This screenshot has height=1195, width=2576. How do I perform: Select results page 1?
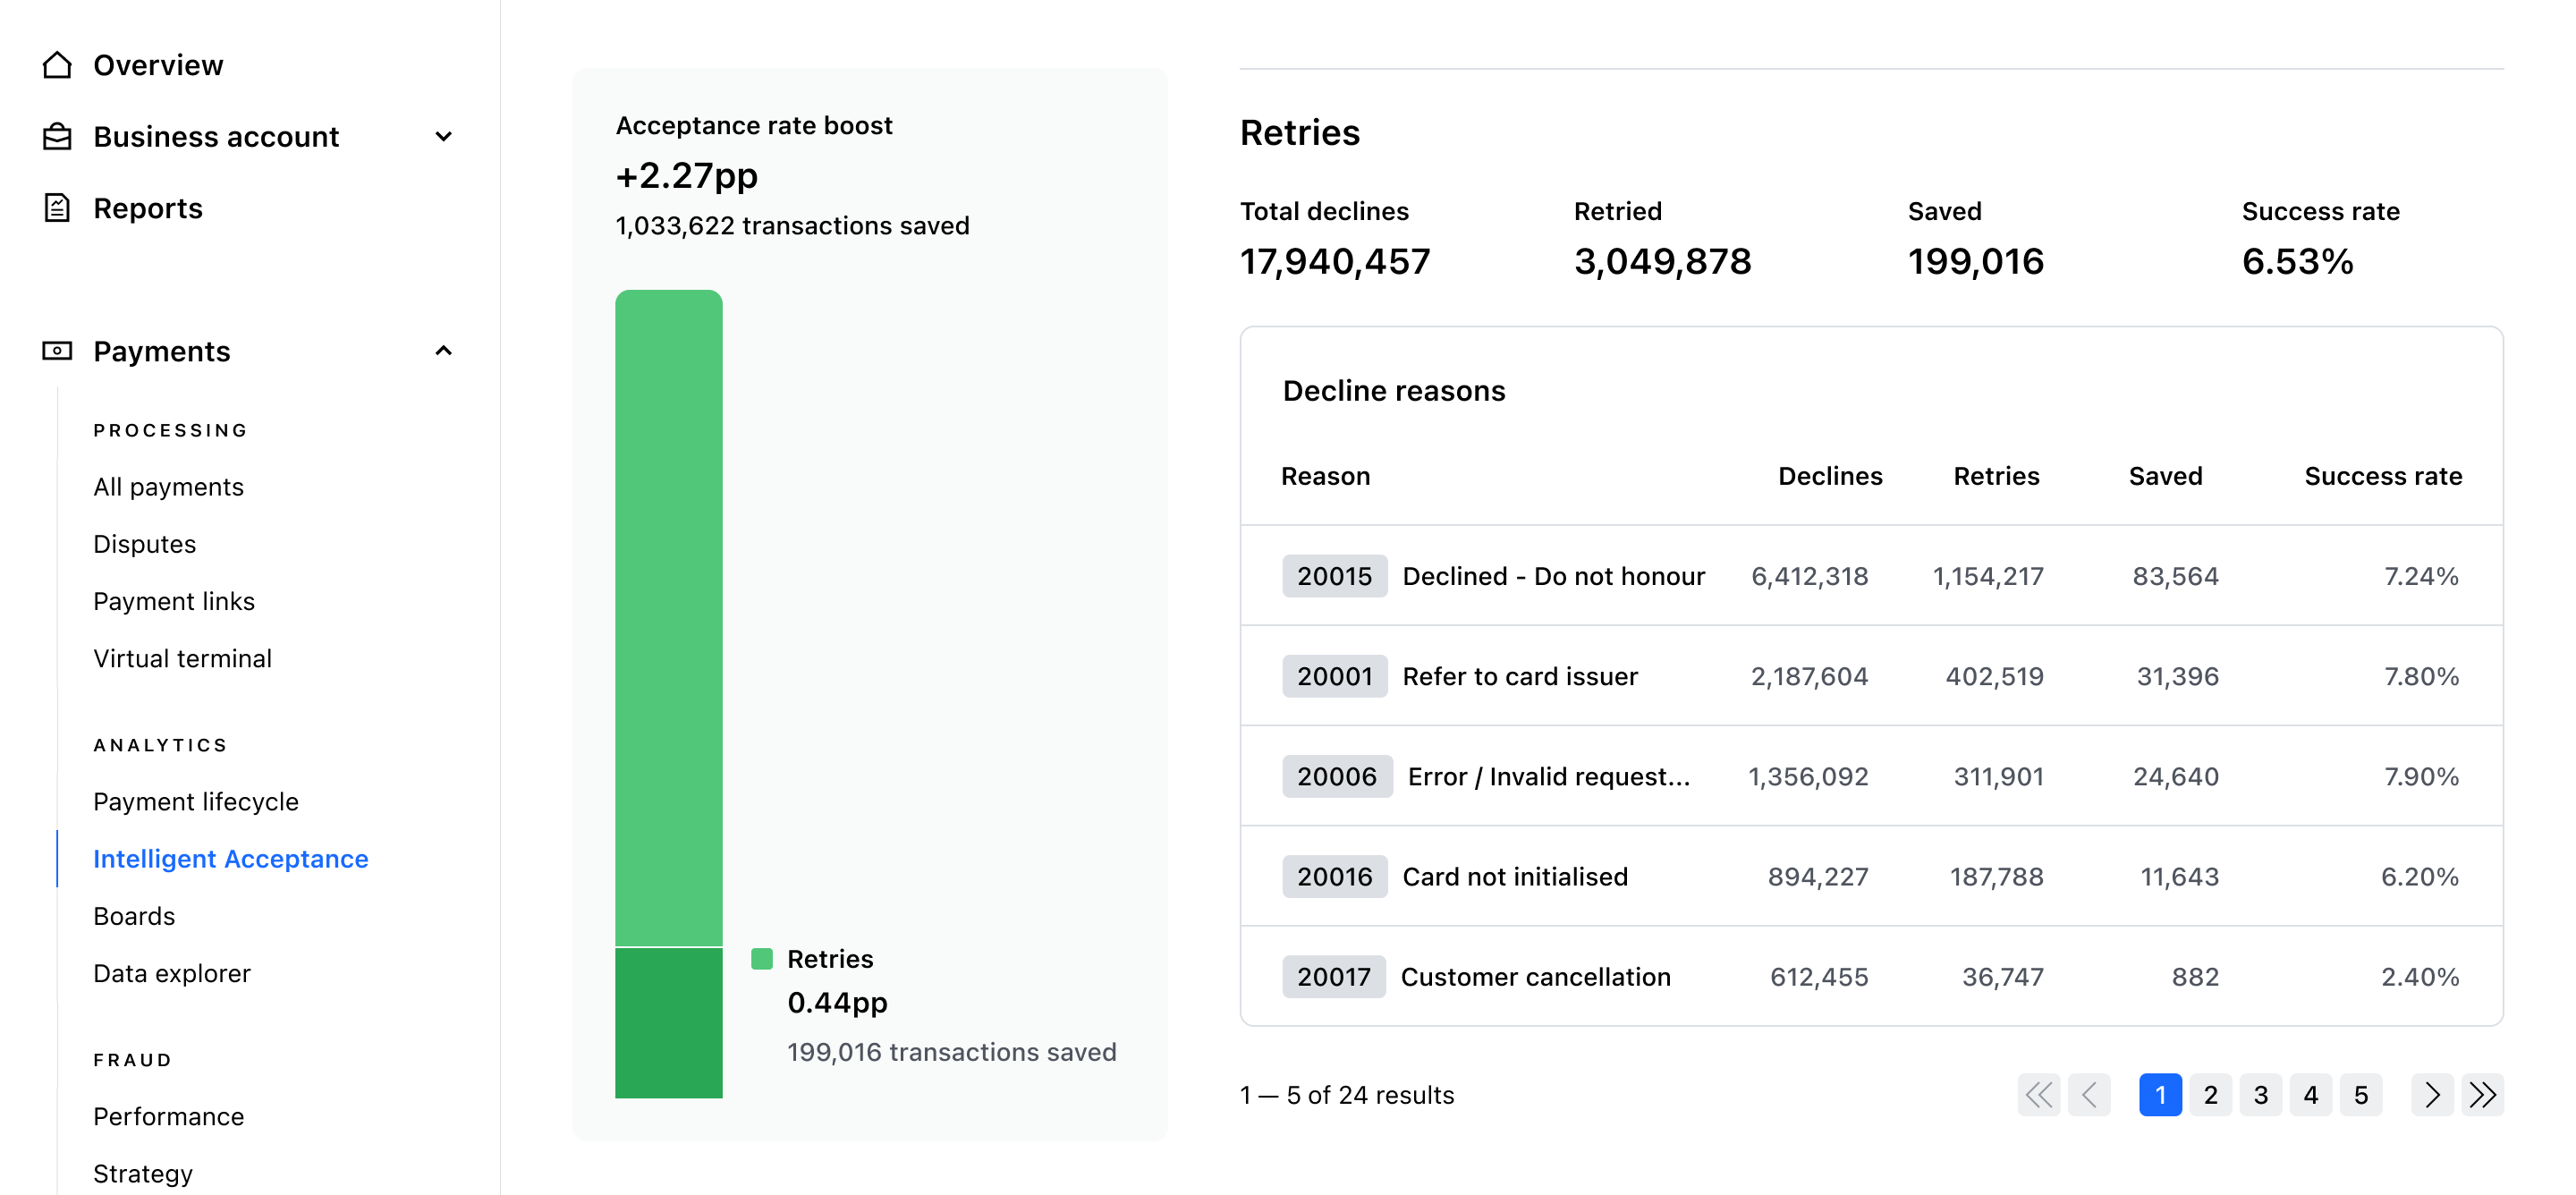click(x=2160, y=1095)
